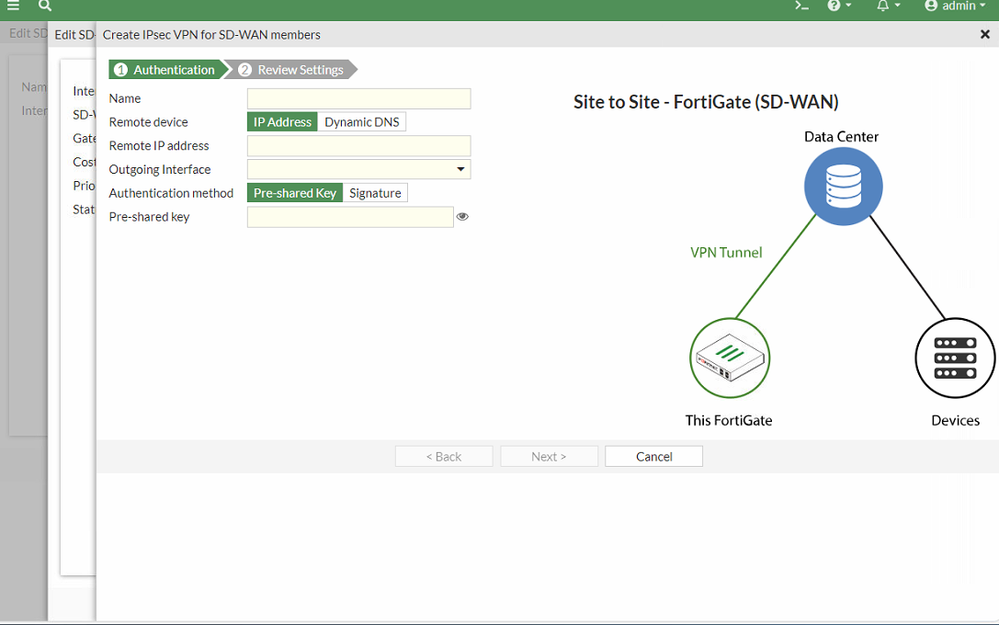Toggle pre-shared key visibility eye icon
The height and width of the screenshot is (625, 999).
pyautogui.click(x=463, y=217)
